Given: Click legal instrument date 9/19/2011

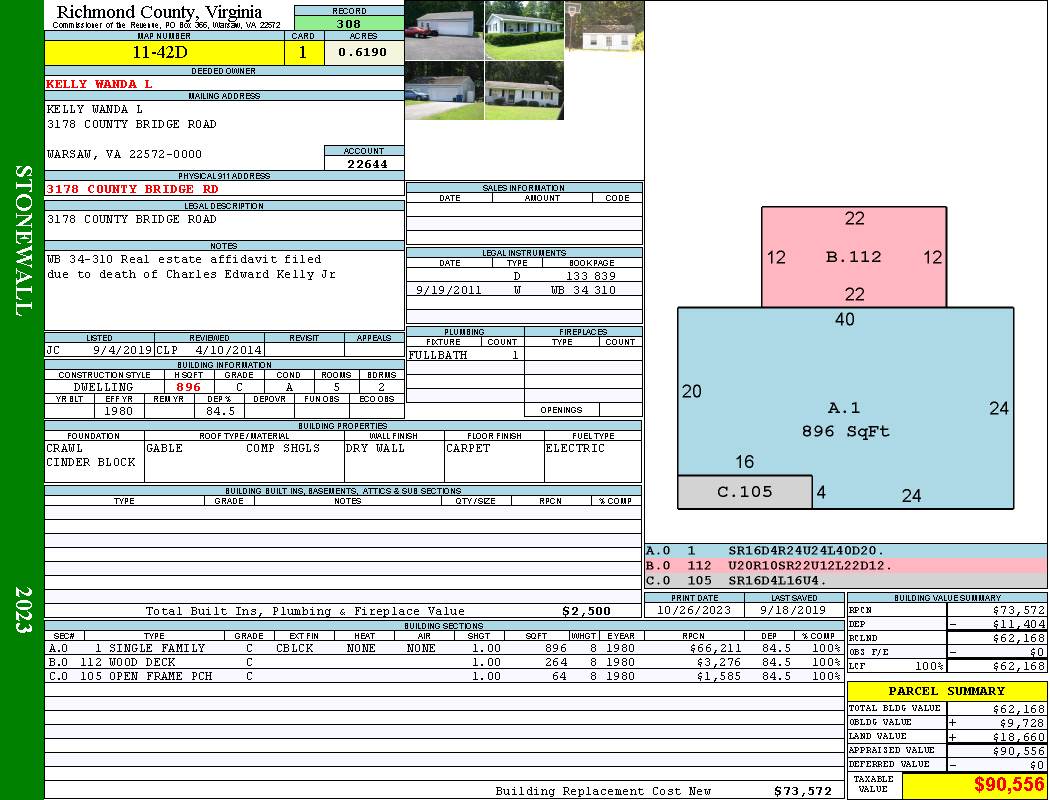Looking at the screenshot, I should pos(448,290).
